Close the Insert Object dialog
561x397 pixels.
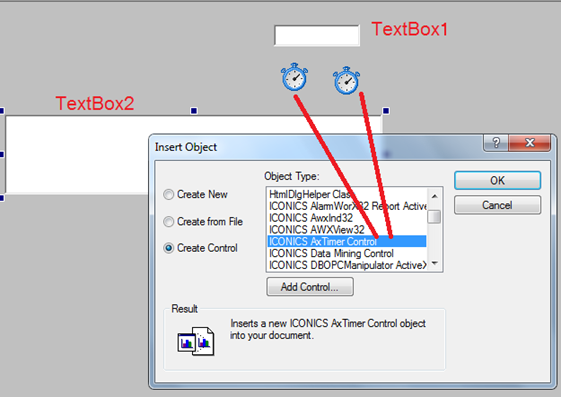[x=530, y=143]
